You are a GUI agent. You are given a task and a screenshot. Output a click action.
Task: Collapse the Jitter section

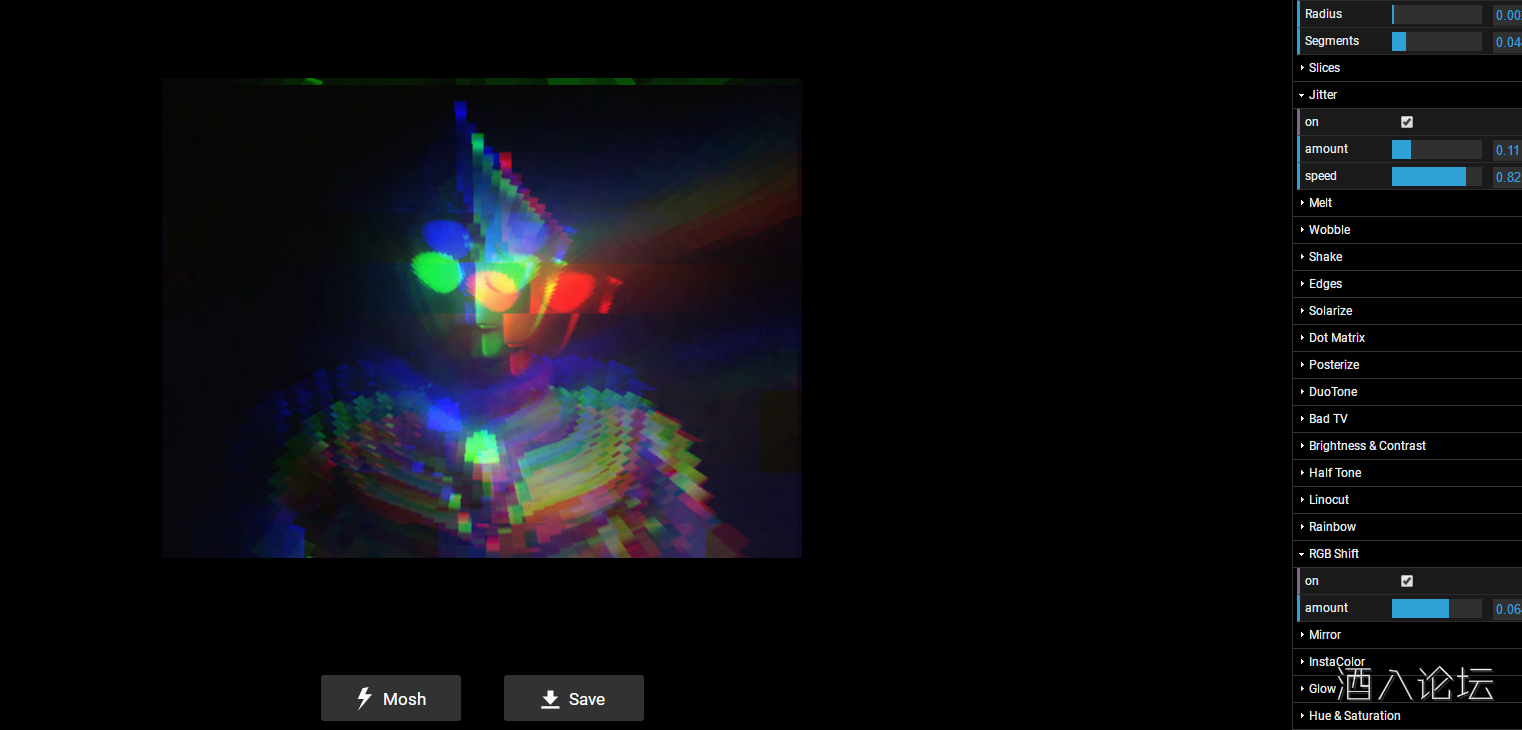click(x=1322, y=94)
